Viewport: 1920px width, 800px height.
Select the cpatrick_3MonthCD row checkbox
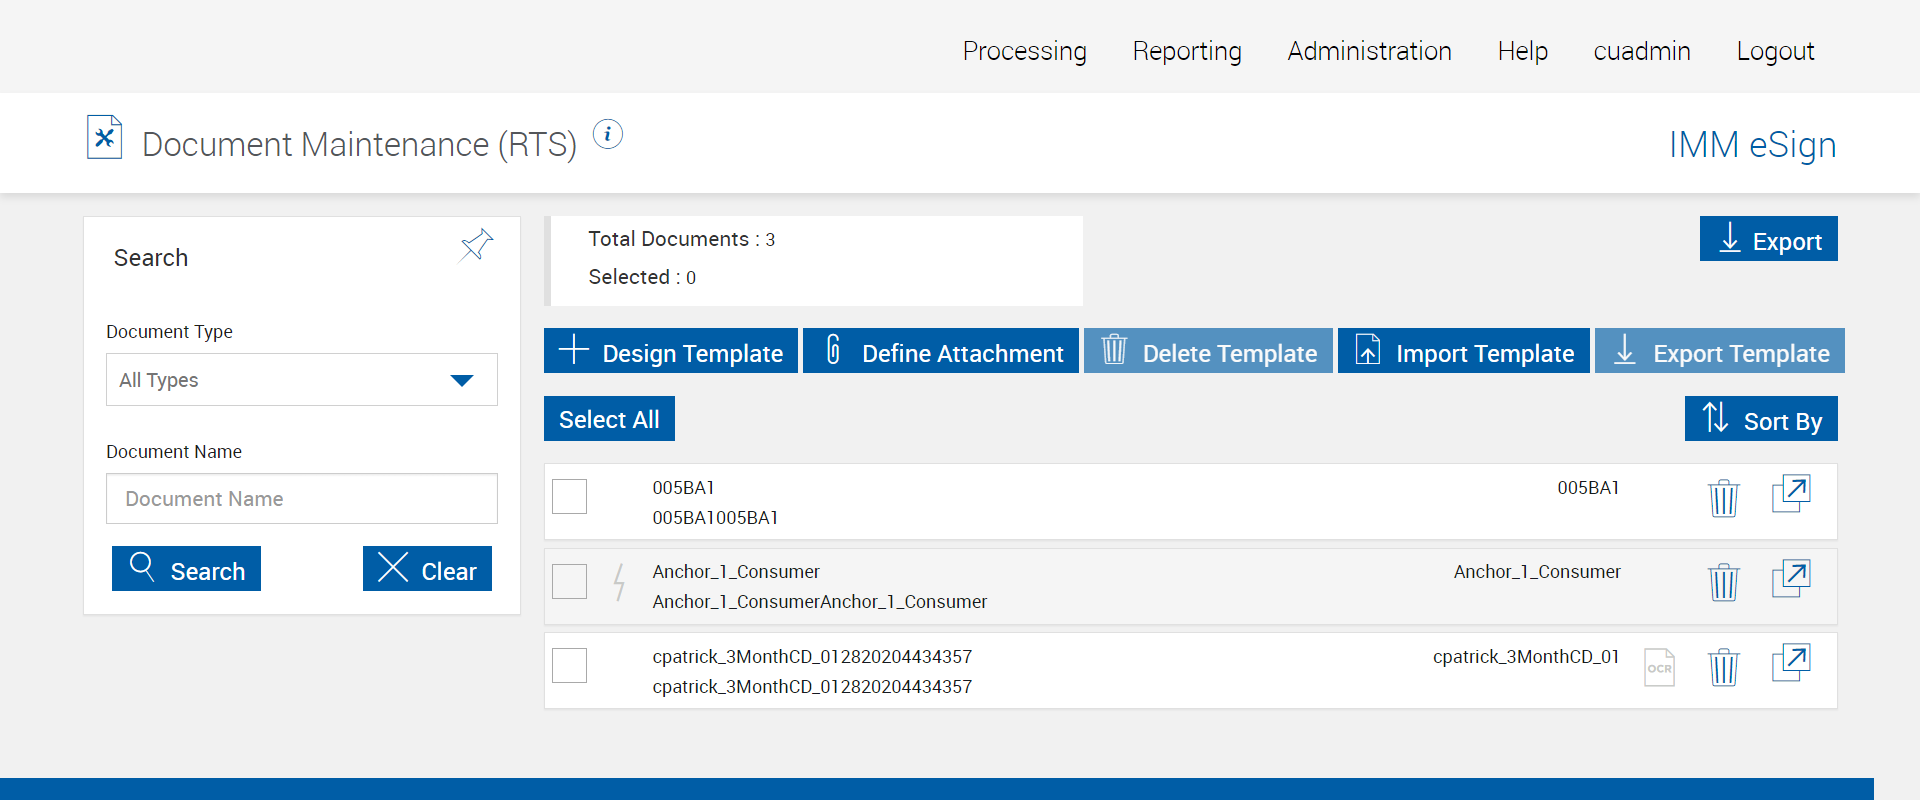coord(570,665)
